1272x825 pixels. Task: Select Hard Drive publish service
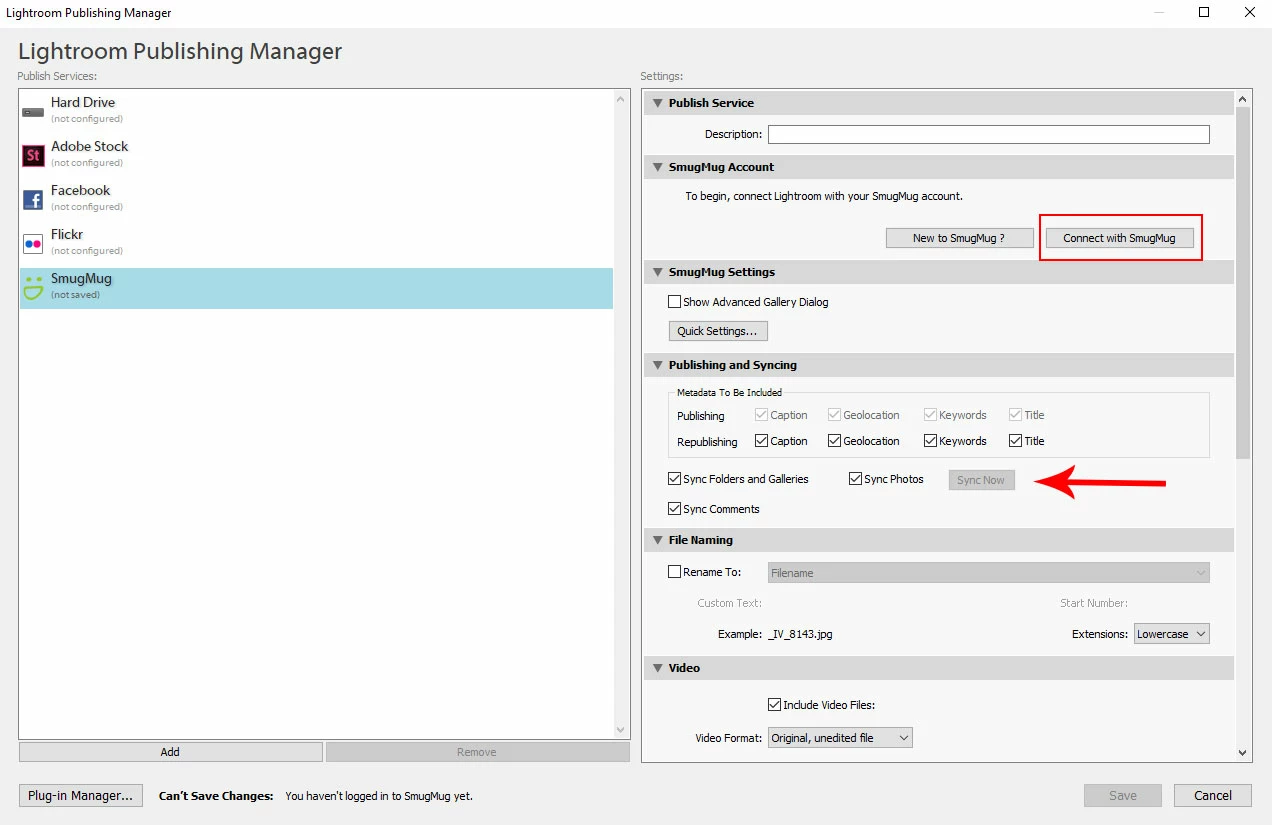pos(316,110)
